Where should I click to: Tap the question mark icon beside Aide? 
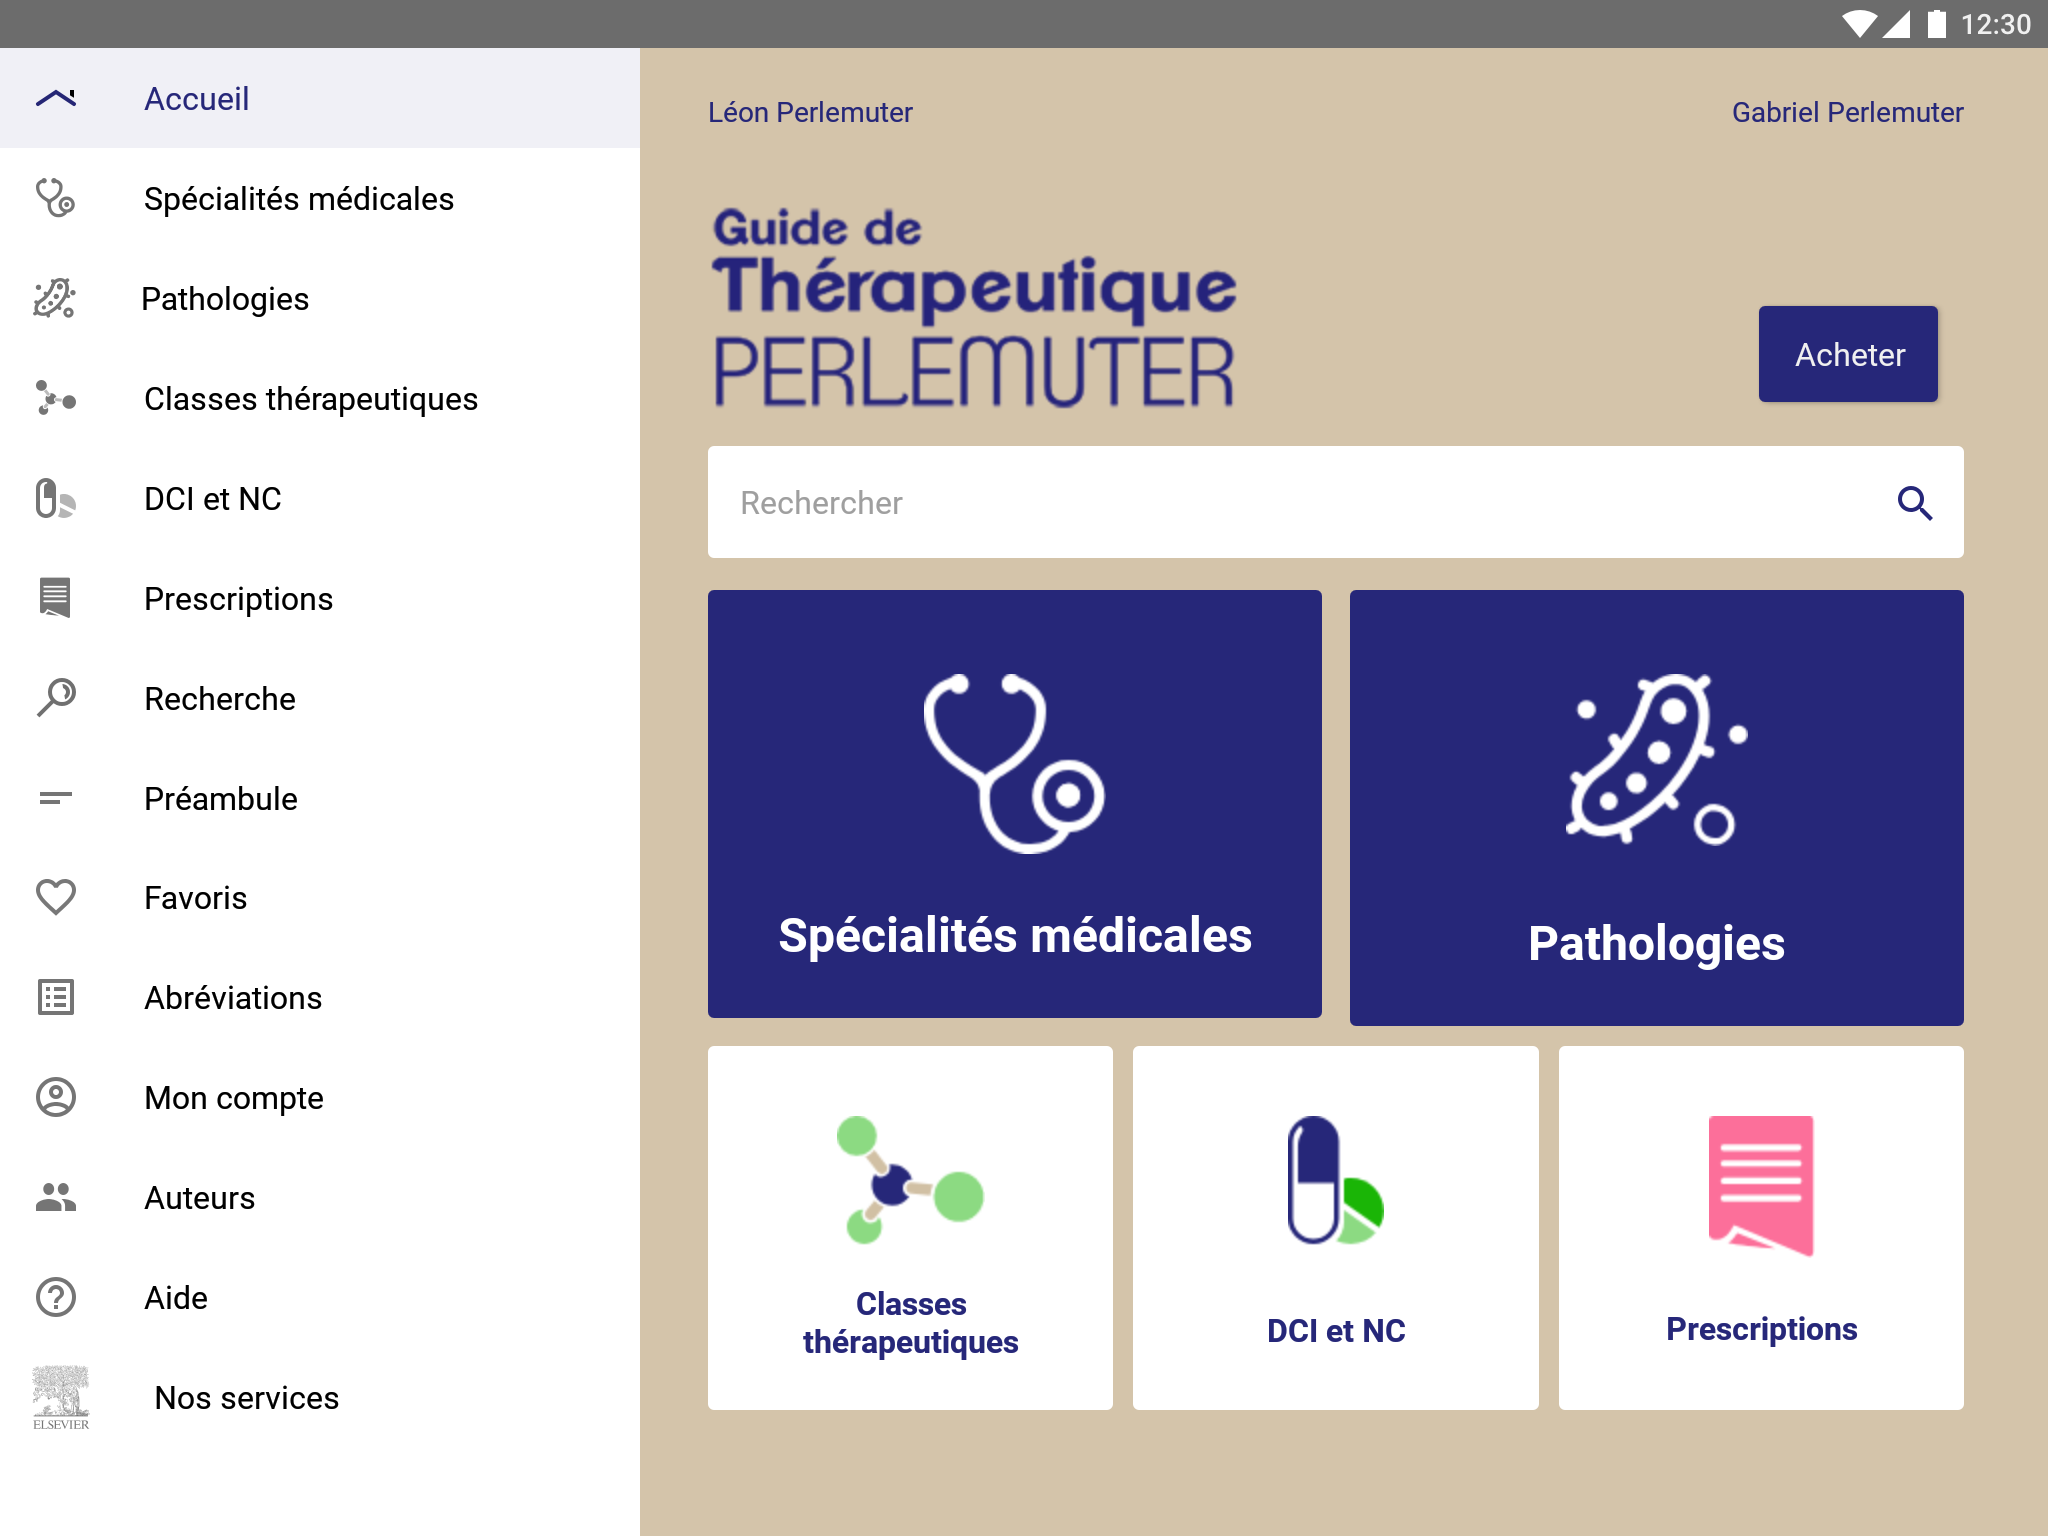click(56, 1297)
